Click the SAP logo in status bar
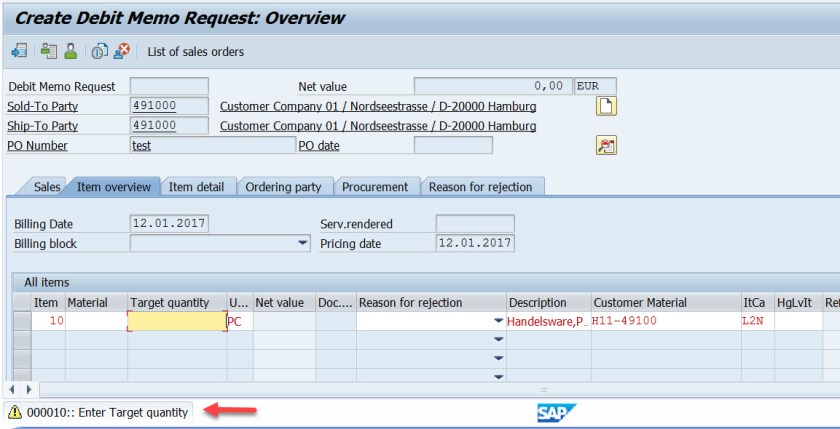The width and height of the screenshot is (840, 429). click(557, 413)
